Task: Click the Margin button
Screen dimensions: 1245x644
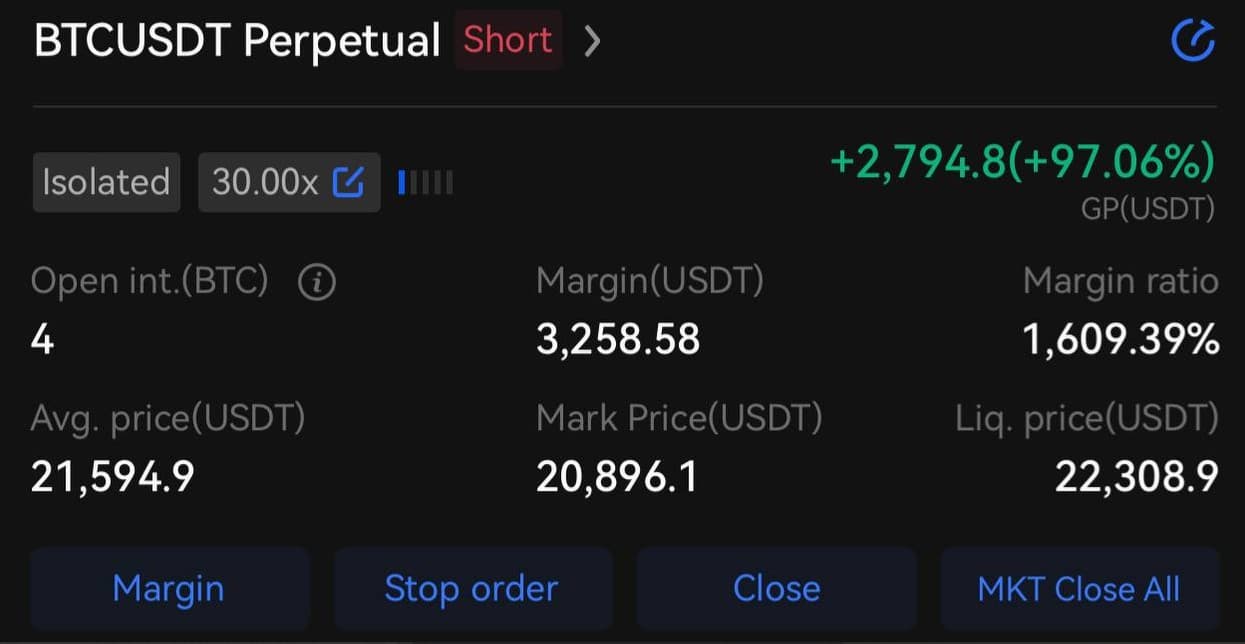Action: tap(169, 588)
